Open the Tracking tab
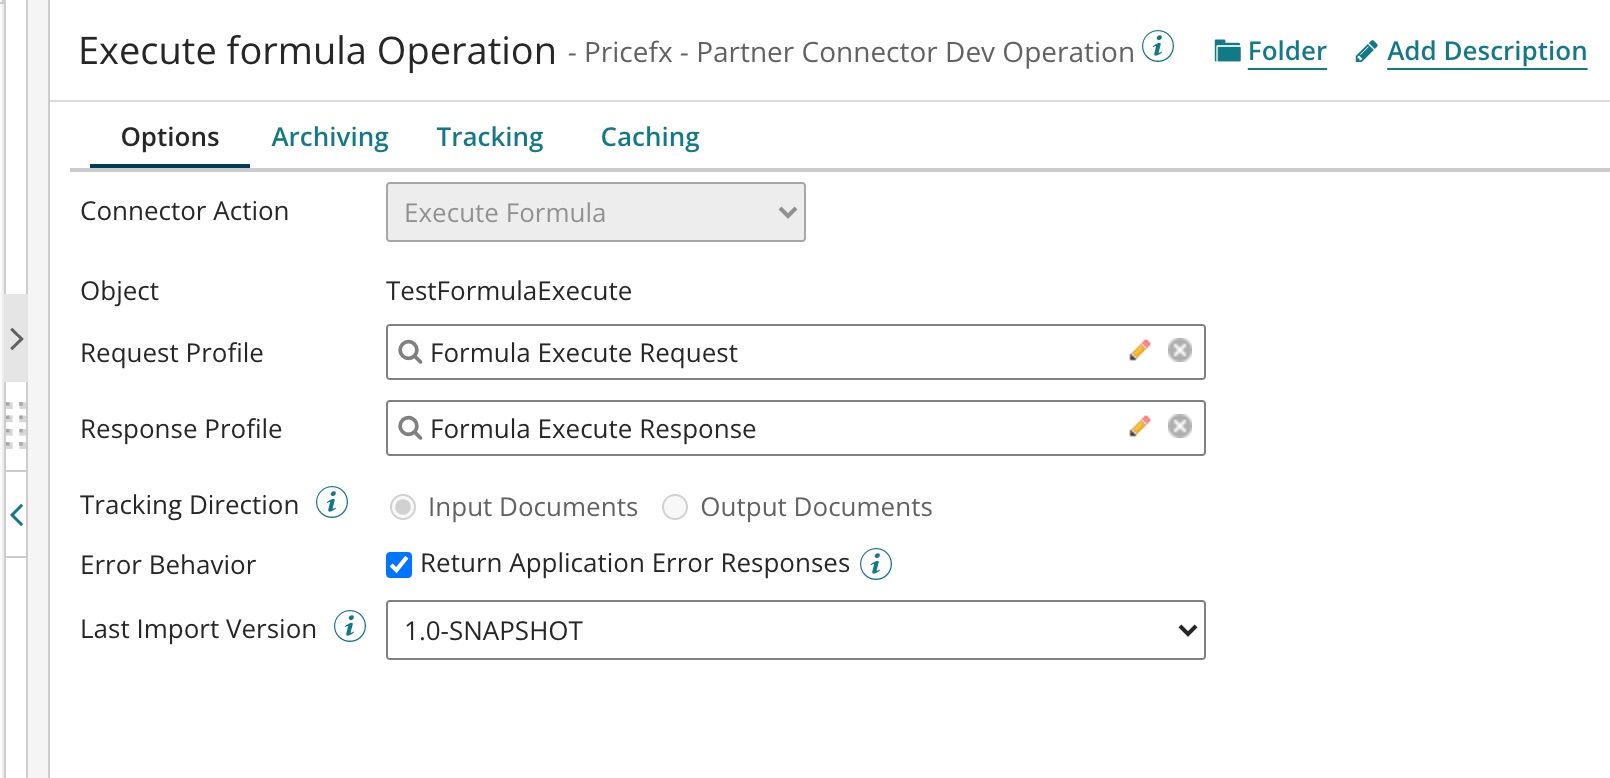This screenshot has width=1610, height=778. point(490,137)
